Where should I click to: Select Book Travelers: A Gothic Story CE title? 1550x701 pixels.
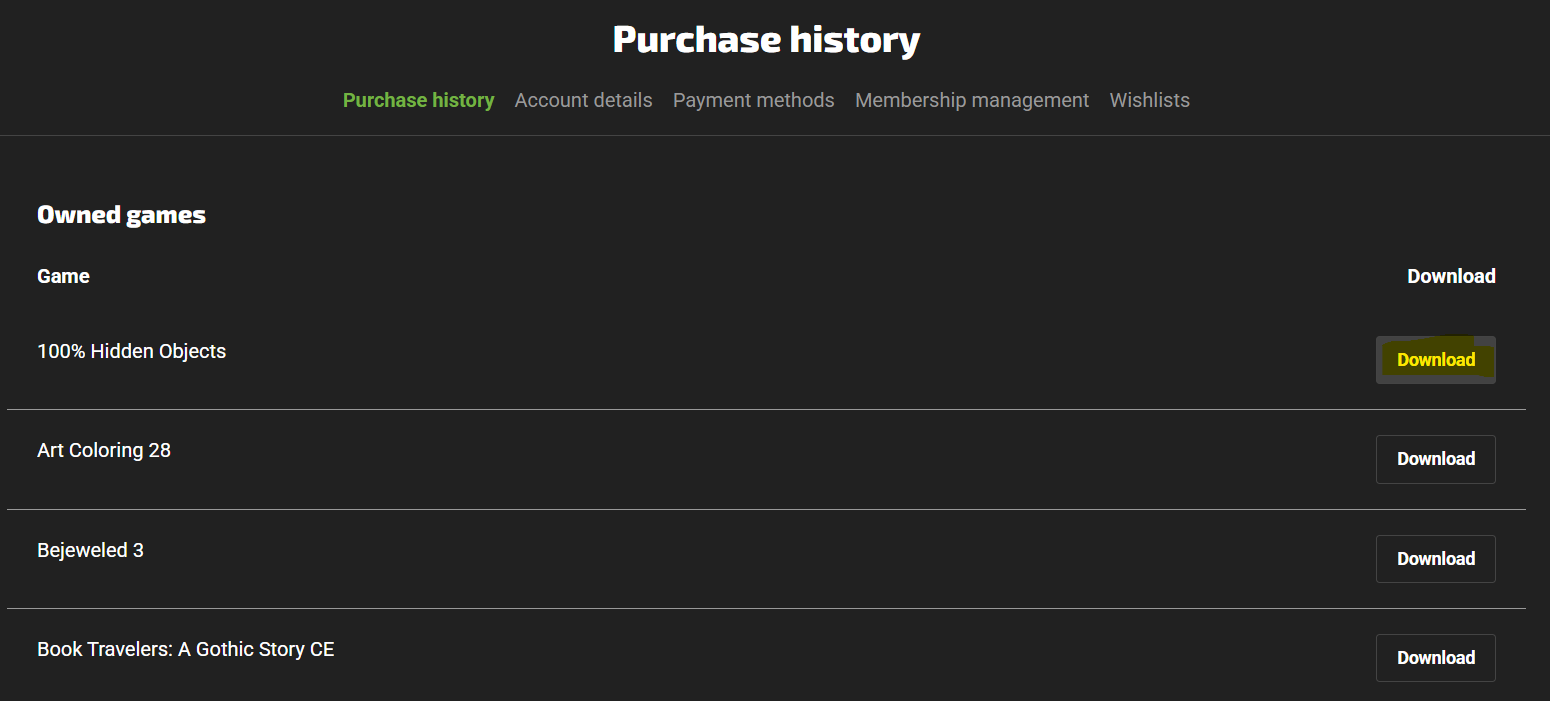coord(185,649)
